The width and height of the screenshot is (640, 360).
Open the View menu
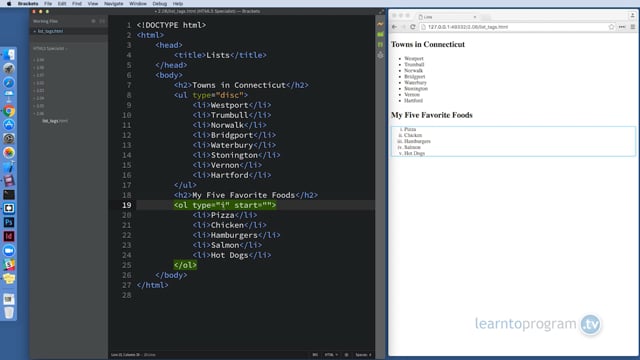(93, 4)
